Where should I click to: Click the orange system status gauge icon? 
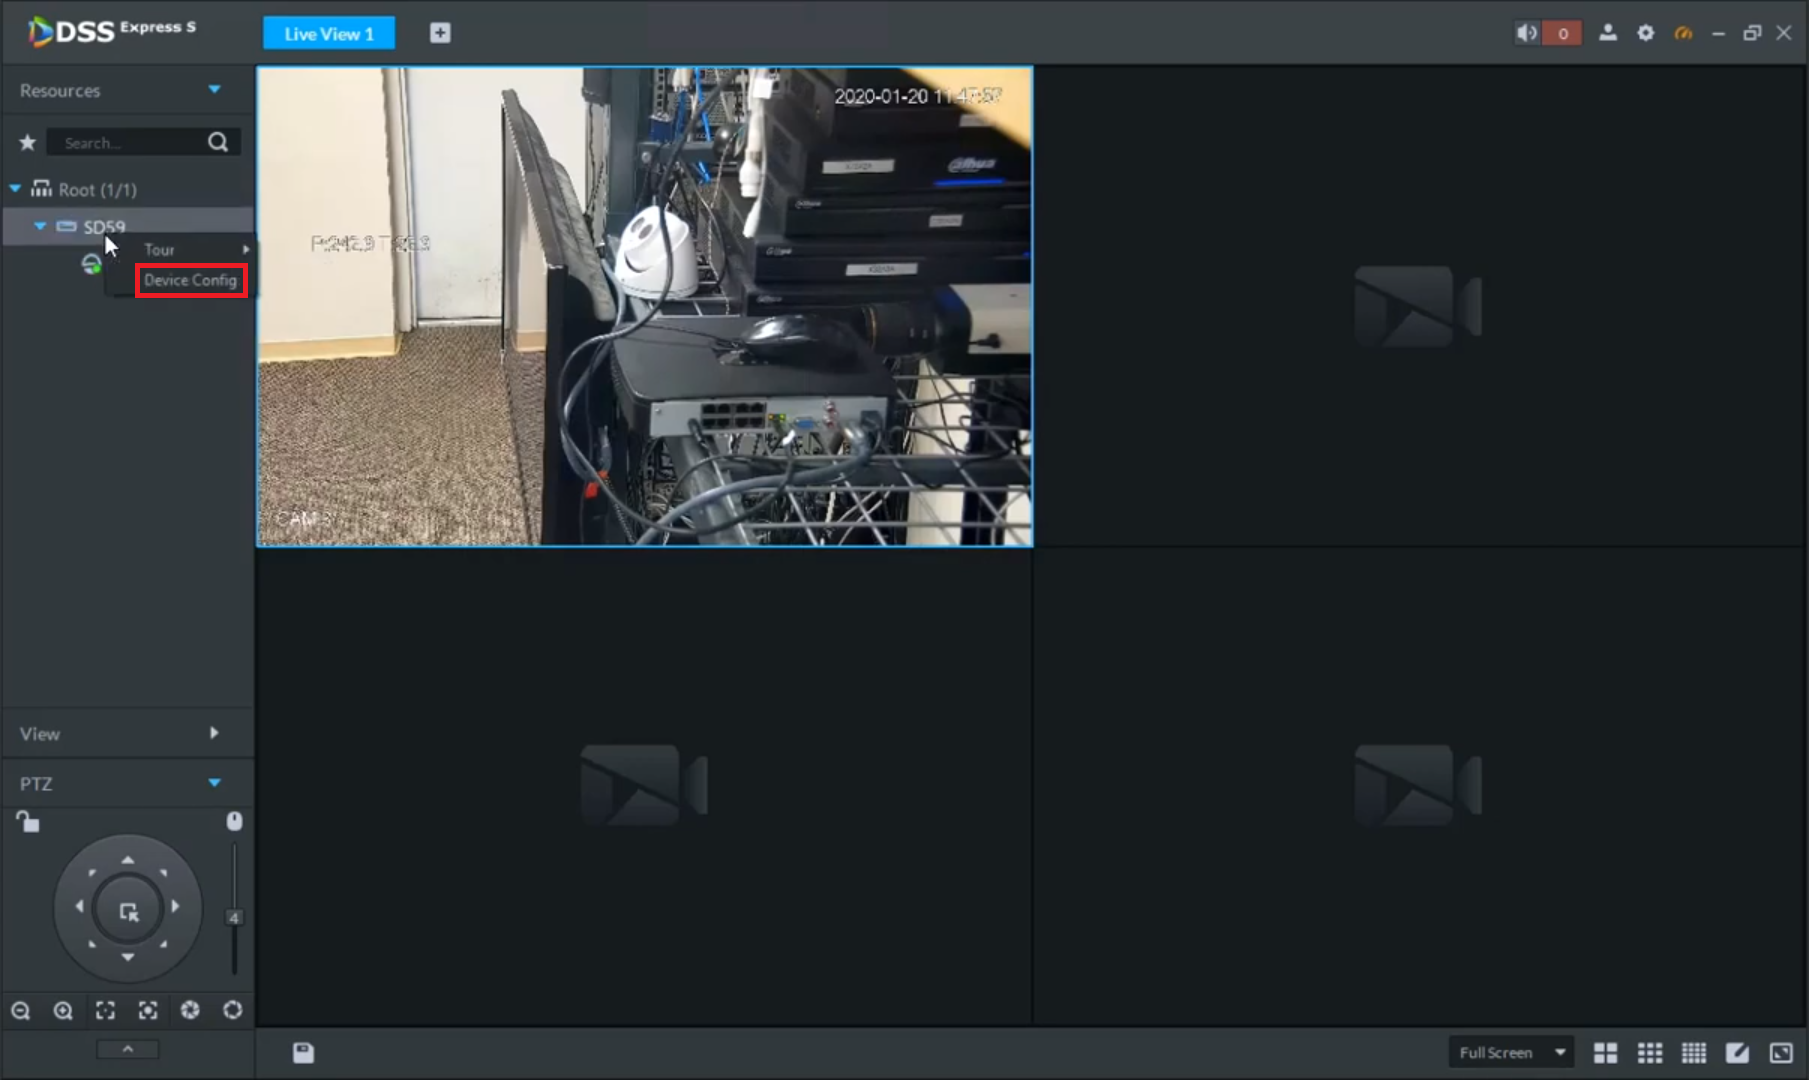click(x=1684, y=33)
